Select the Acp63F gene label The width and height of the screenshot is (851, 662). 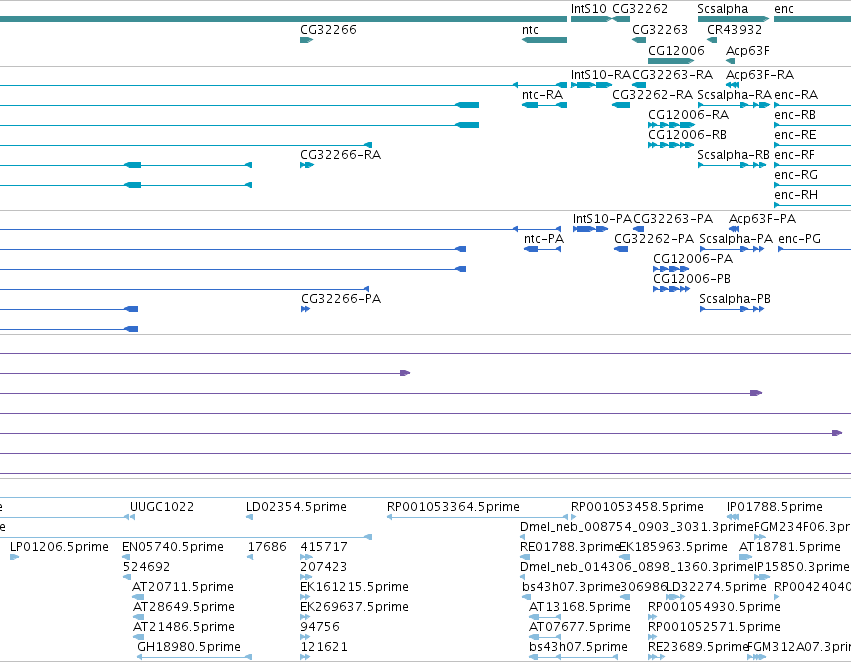(748, 51)
